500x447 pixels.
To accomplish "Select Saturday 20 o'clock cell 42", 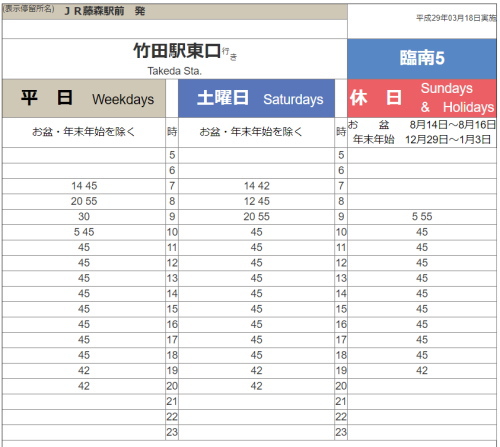I will (256, 386).
